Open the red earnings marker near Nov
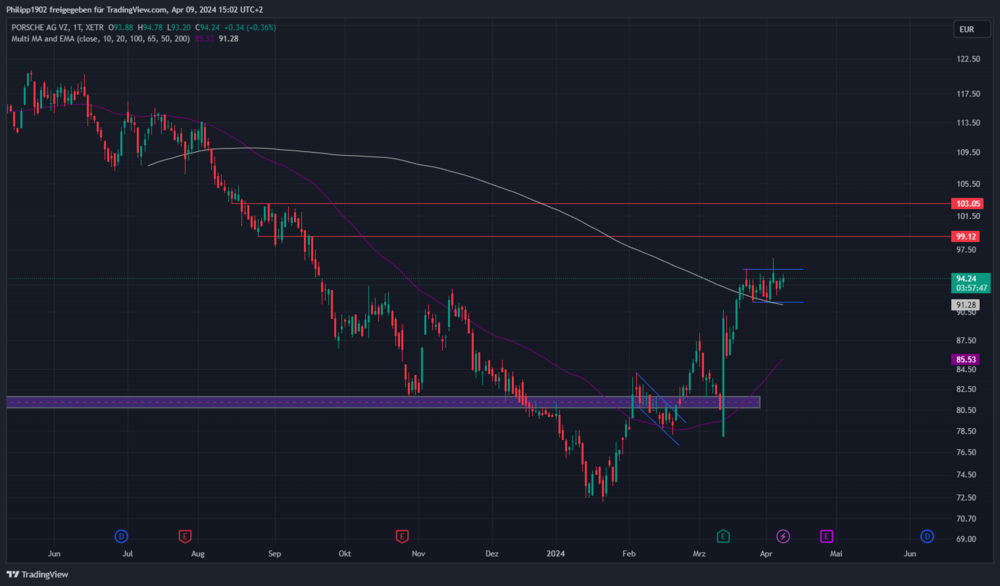1000x586 pixels. (x=402, y=536)
